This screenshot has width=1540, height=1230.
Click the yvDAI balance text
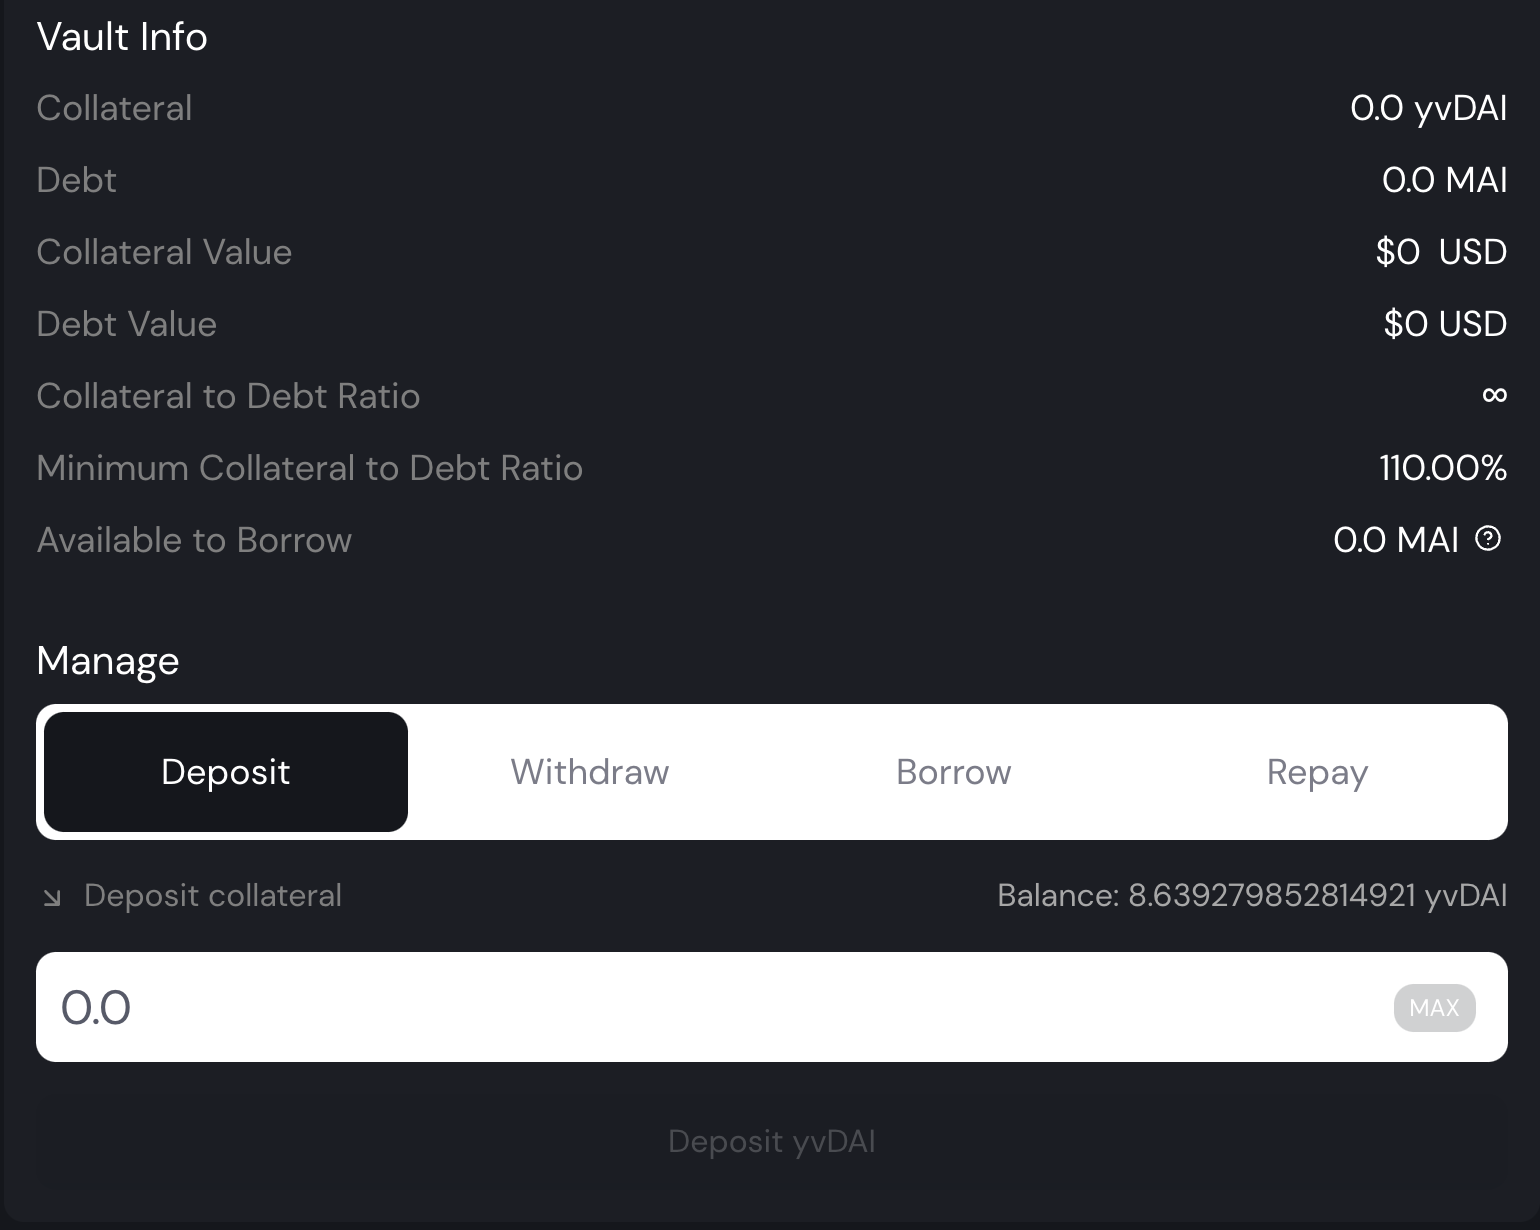pyautogui.click(x=1251, y=895)
